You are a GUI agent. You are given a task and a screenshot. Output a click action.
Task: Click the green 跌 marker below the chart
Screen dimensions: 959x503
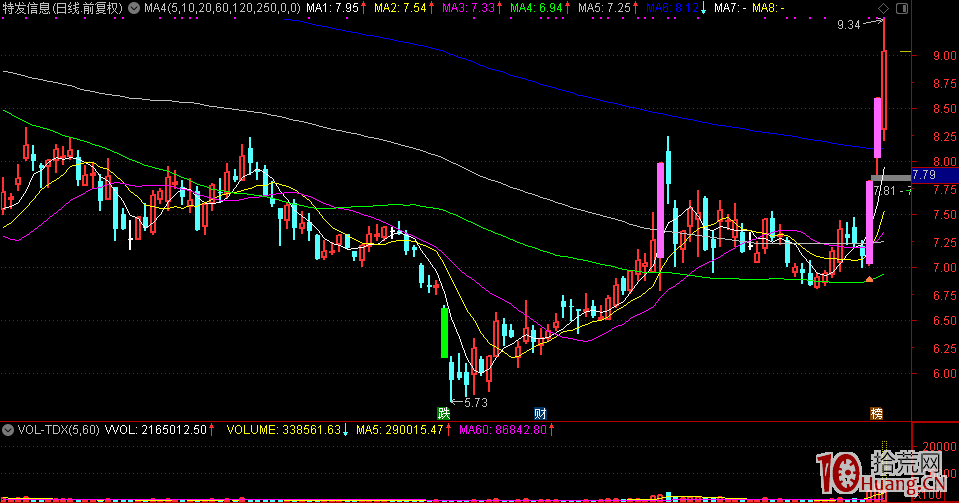[x=443, y=414]
